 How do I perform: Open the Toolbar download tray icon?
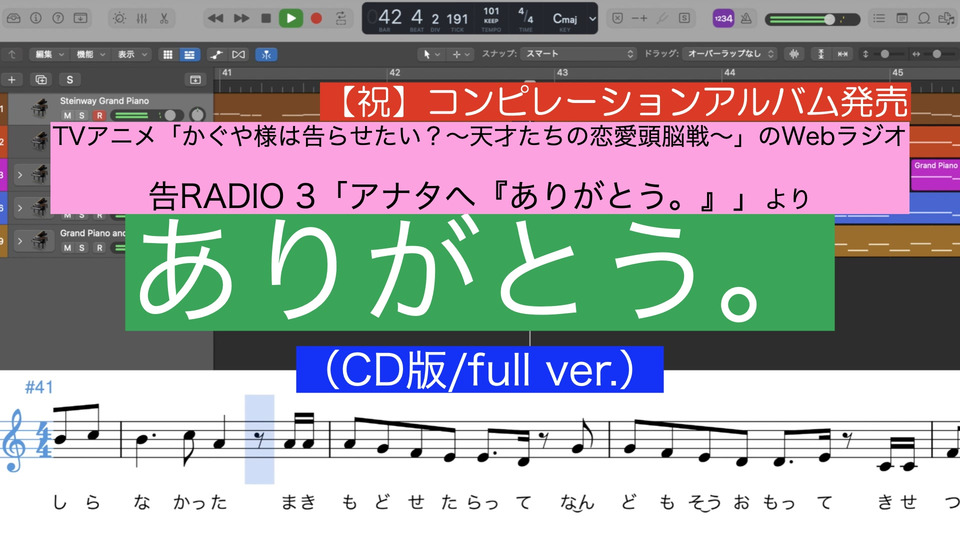(x=80, y=18)
